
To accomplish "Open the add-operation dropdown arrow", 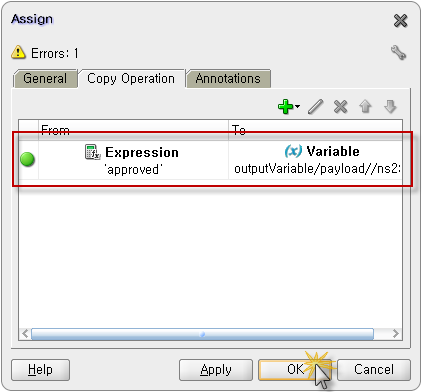I will point(297,107).
